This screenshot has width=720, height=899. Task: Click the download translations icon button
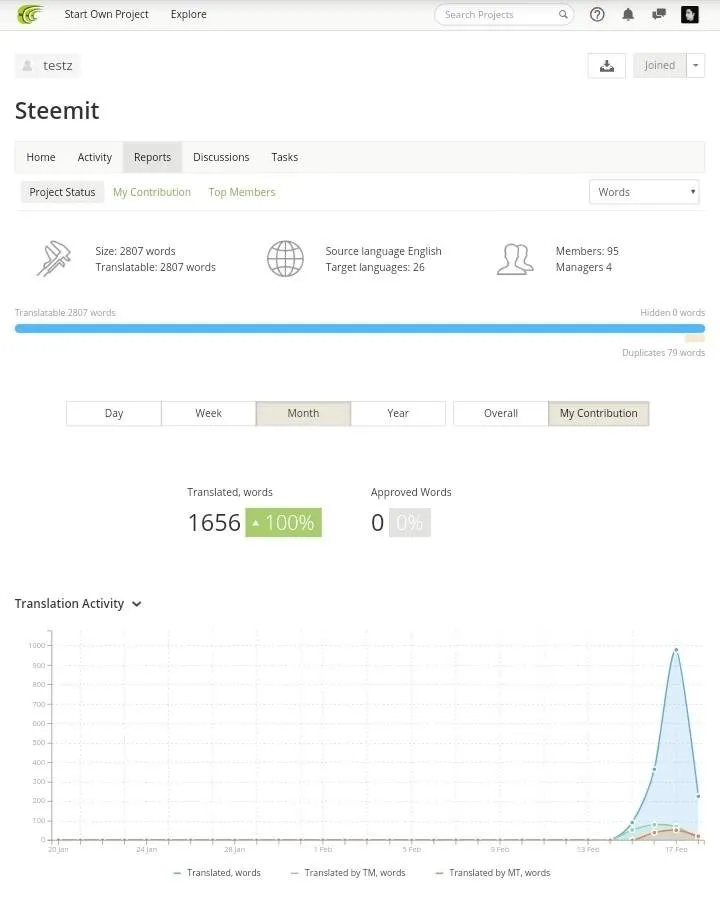point(606,65)
